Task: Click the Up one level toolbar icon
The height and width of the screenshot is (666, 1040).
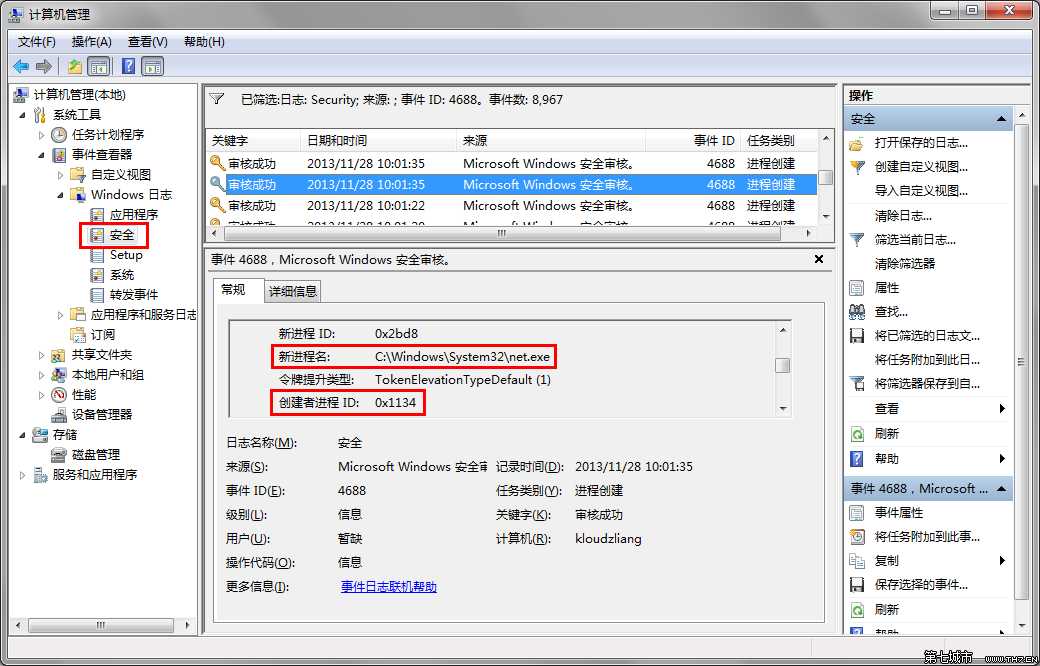Action: [x=74, y=66]
